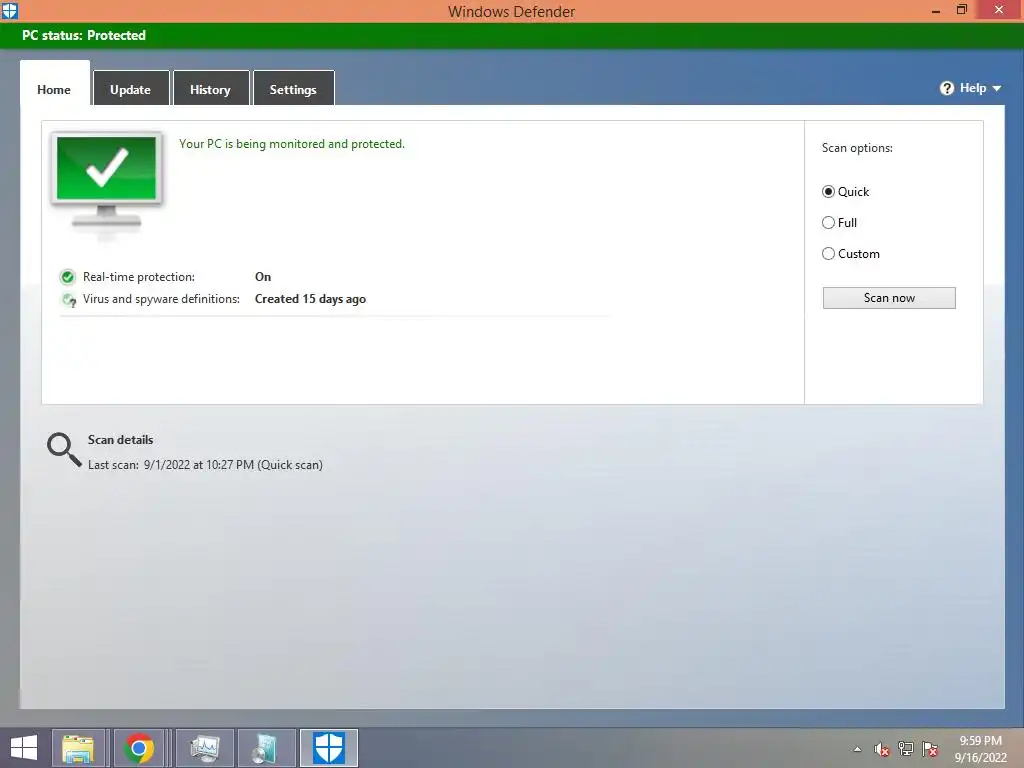
Task: Restore down the Windows Defender window
Action: [961, 10]
